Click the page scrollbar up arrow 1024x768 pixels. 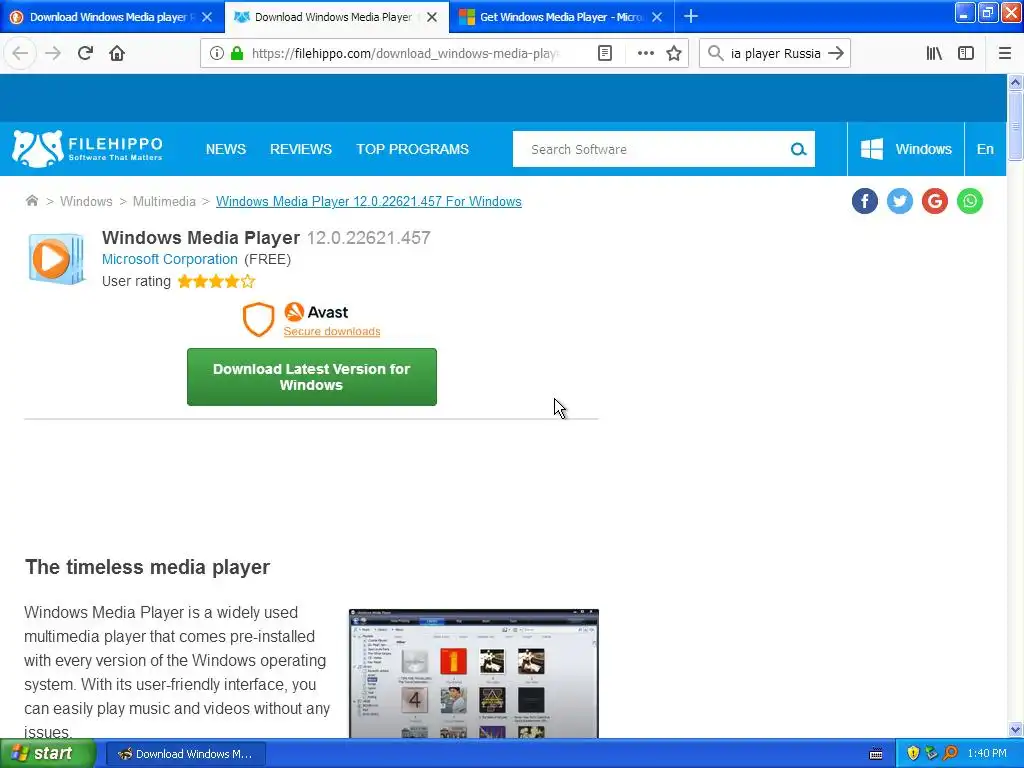click(1015, 82)
